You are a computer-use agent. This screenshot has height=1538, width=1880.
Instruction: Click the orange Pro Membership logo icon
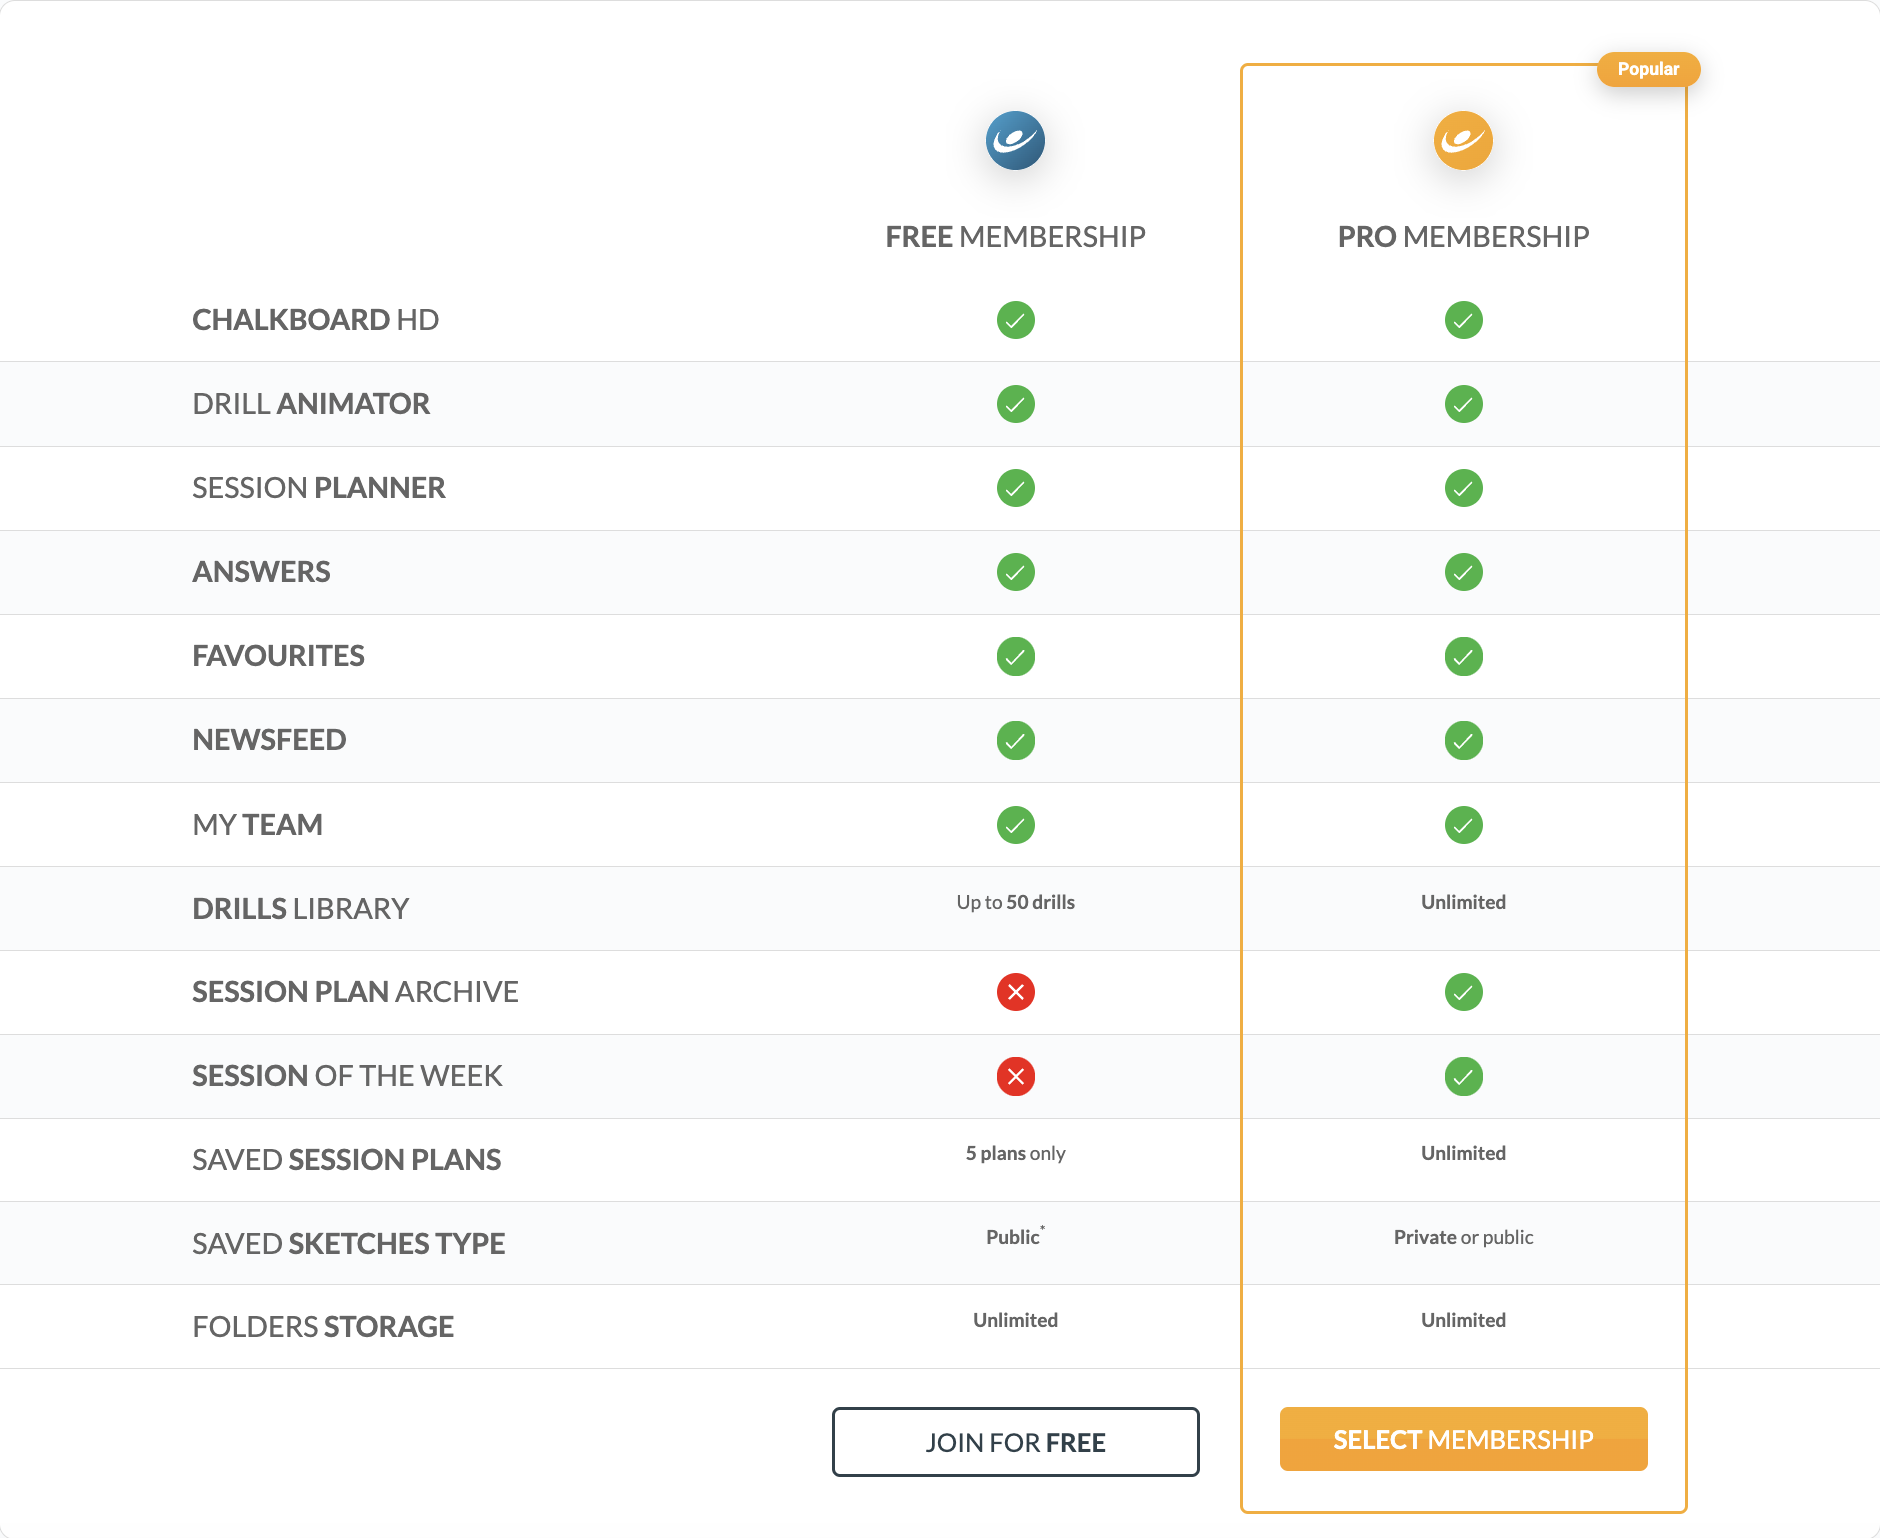(x=1463, y=140)
